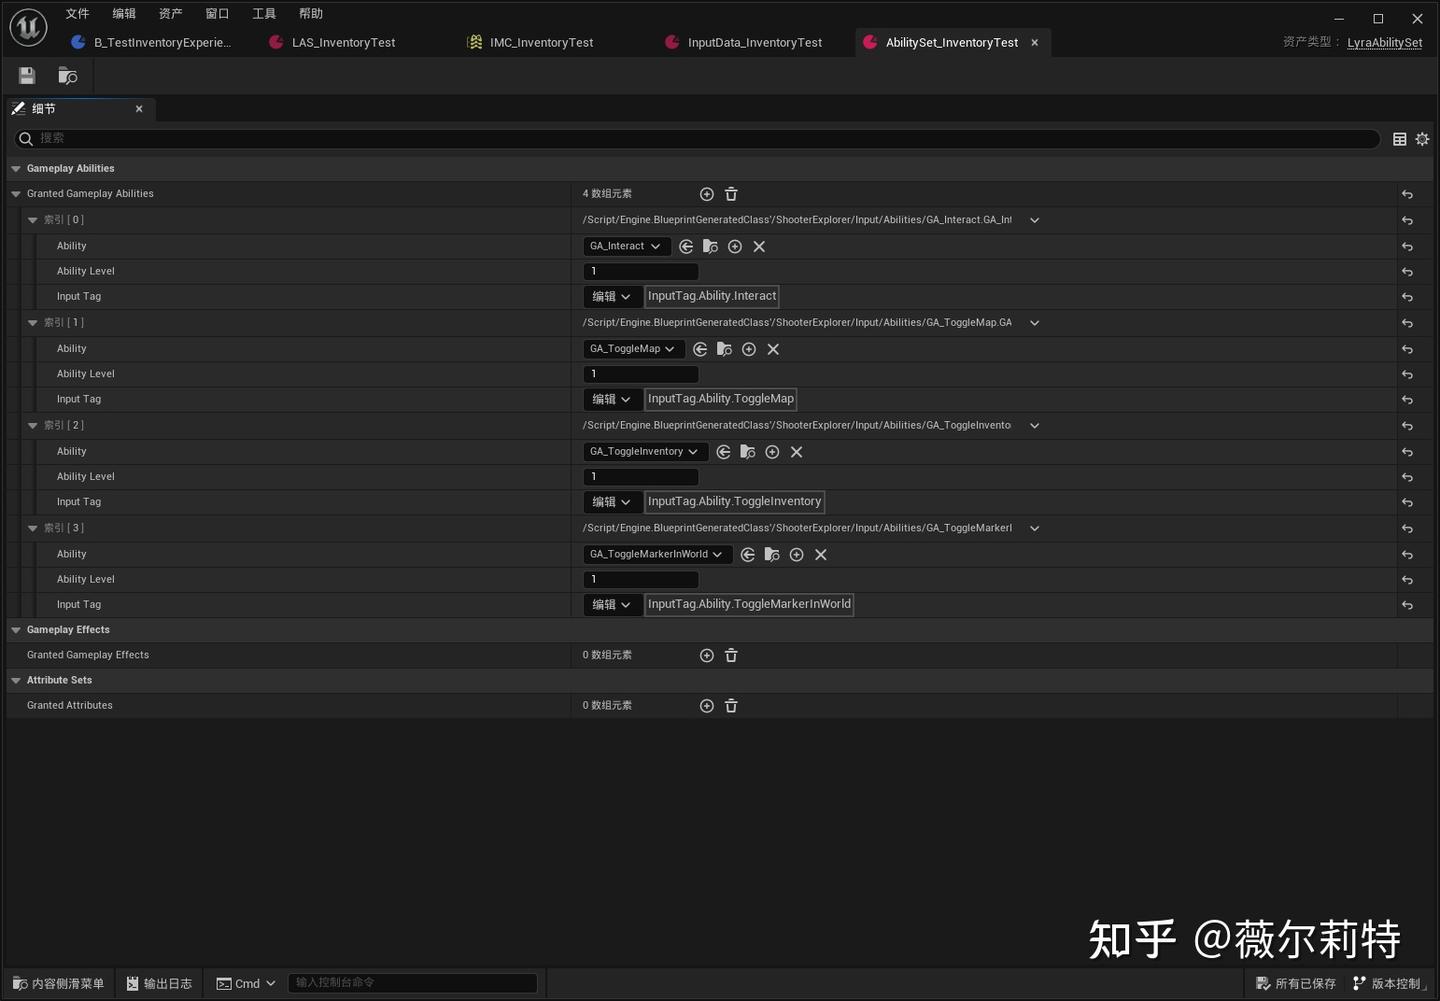This screenshot has height=1001, width=1440.
Task: Save the AbilitySet_InventoryTest asset
Action: point(26,75)
